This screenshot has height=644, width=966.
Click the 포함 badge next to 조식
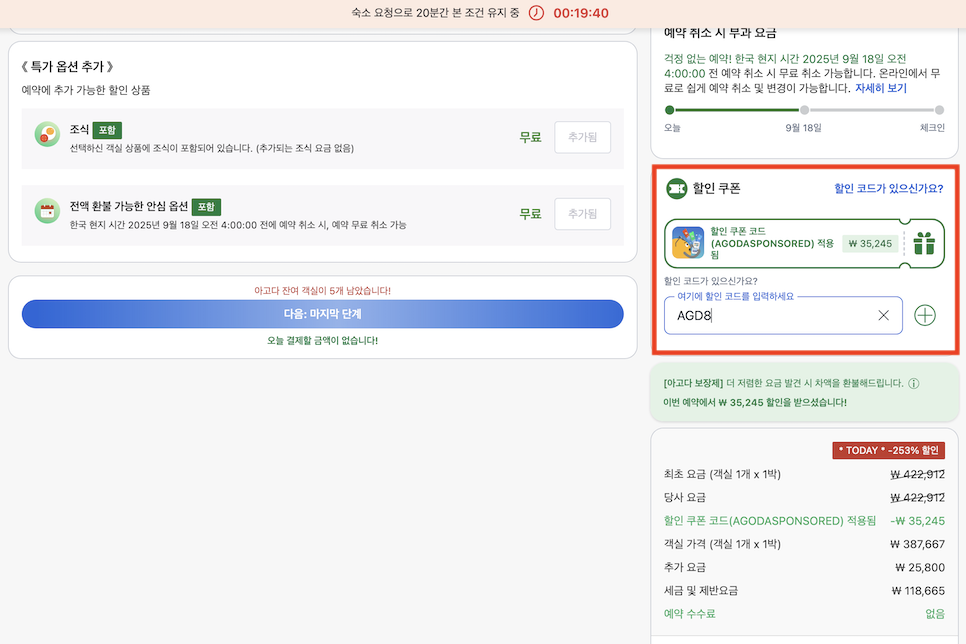107,130
